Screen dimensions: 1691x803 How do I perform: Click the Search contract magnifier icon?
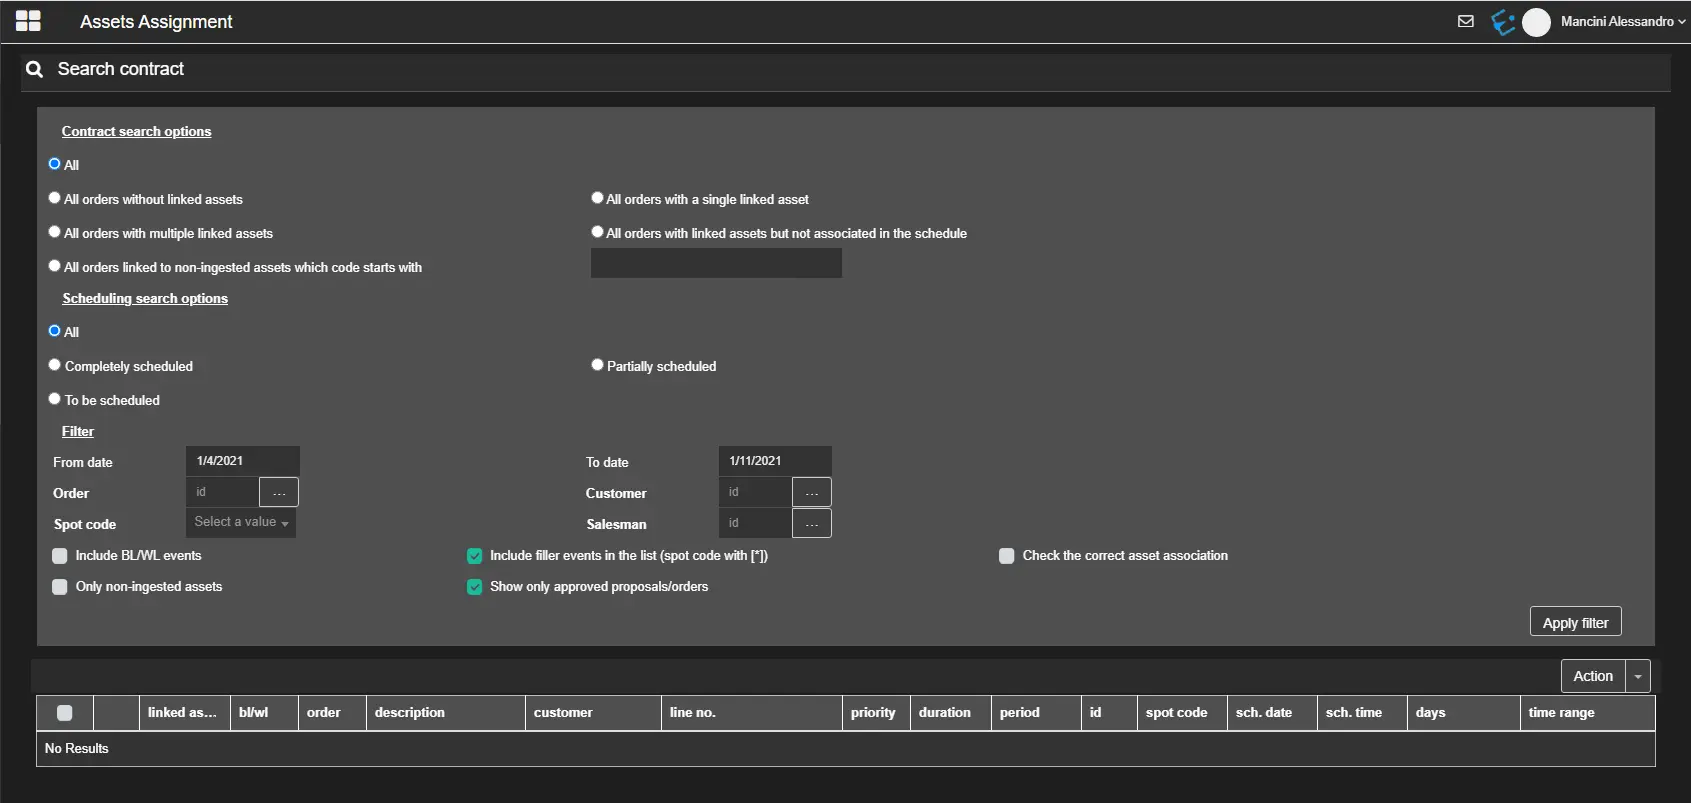pyautogui.click(x=35, y=69)
